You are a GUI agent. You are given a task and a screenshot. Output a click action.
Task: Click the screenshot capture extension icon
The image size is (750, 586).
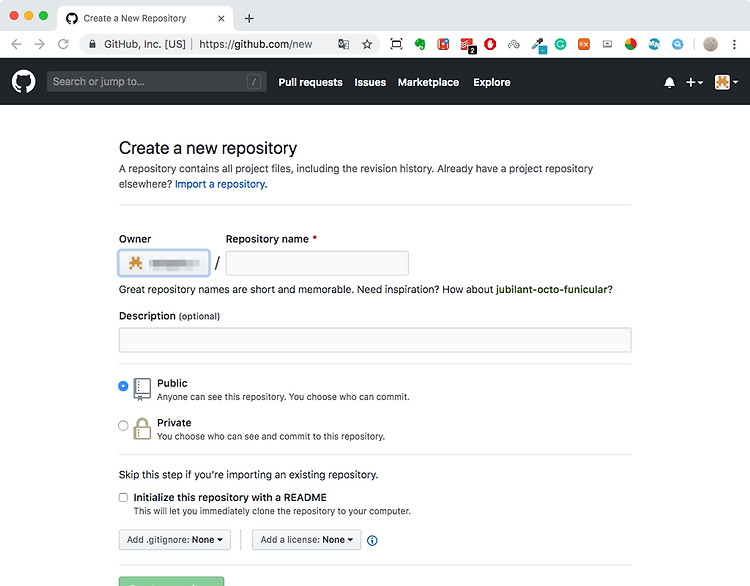[x=396, y=44]
